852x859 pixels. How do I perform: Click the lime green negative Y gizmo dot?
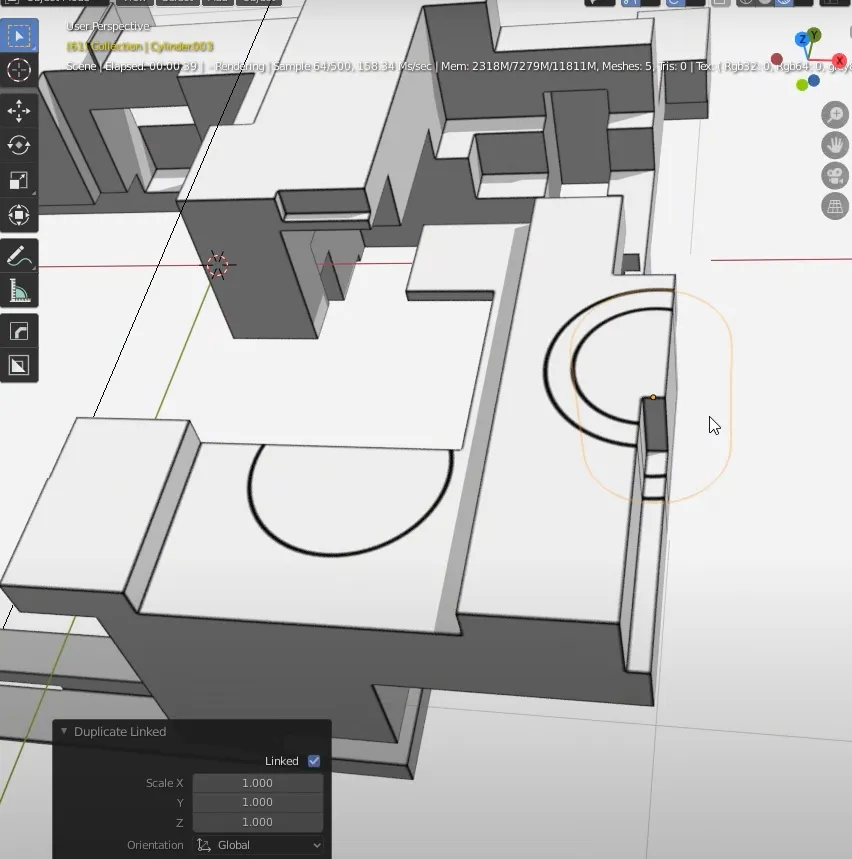point(802,84)
